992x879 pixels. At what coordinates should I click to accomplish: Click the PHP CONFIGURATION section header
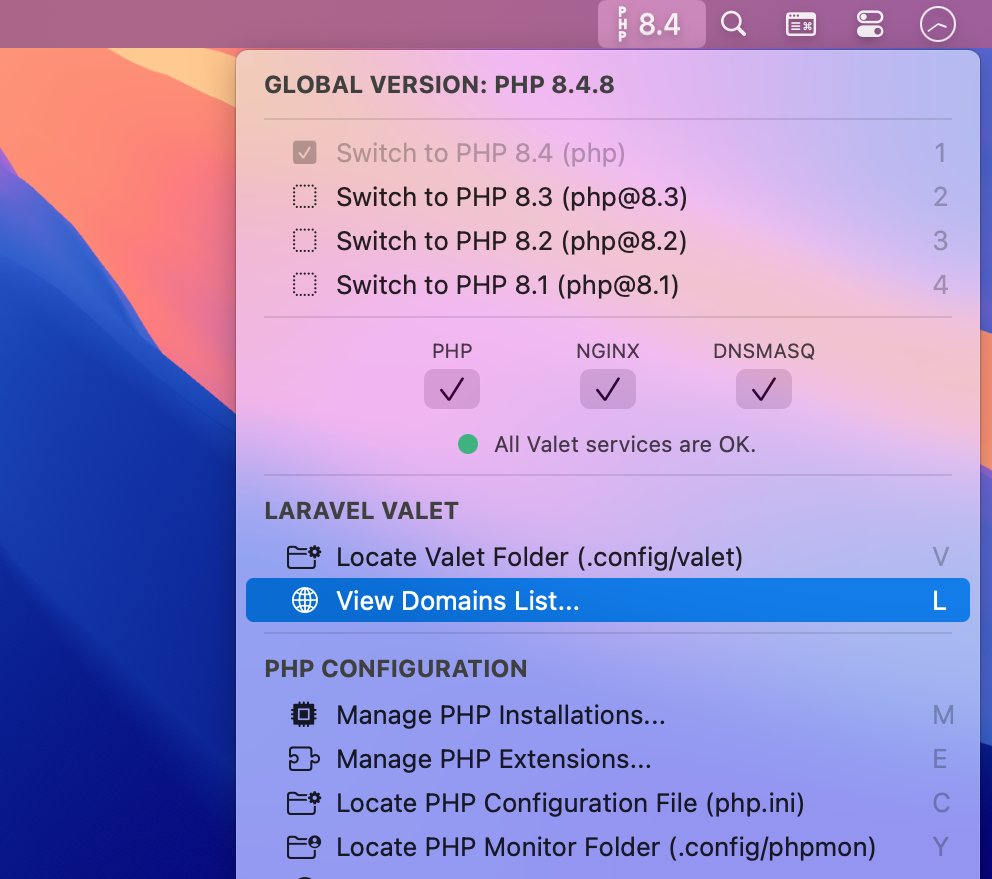(395, 669)
